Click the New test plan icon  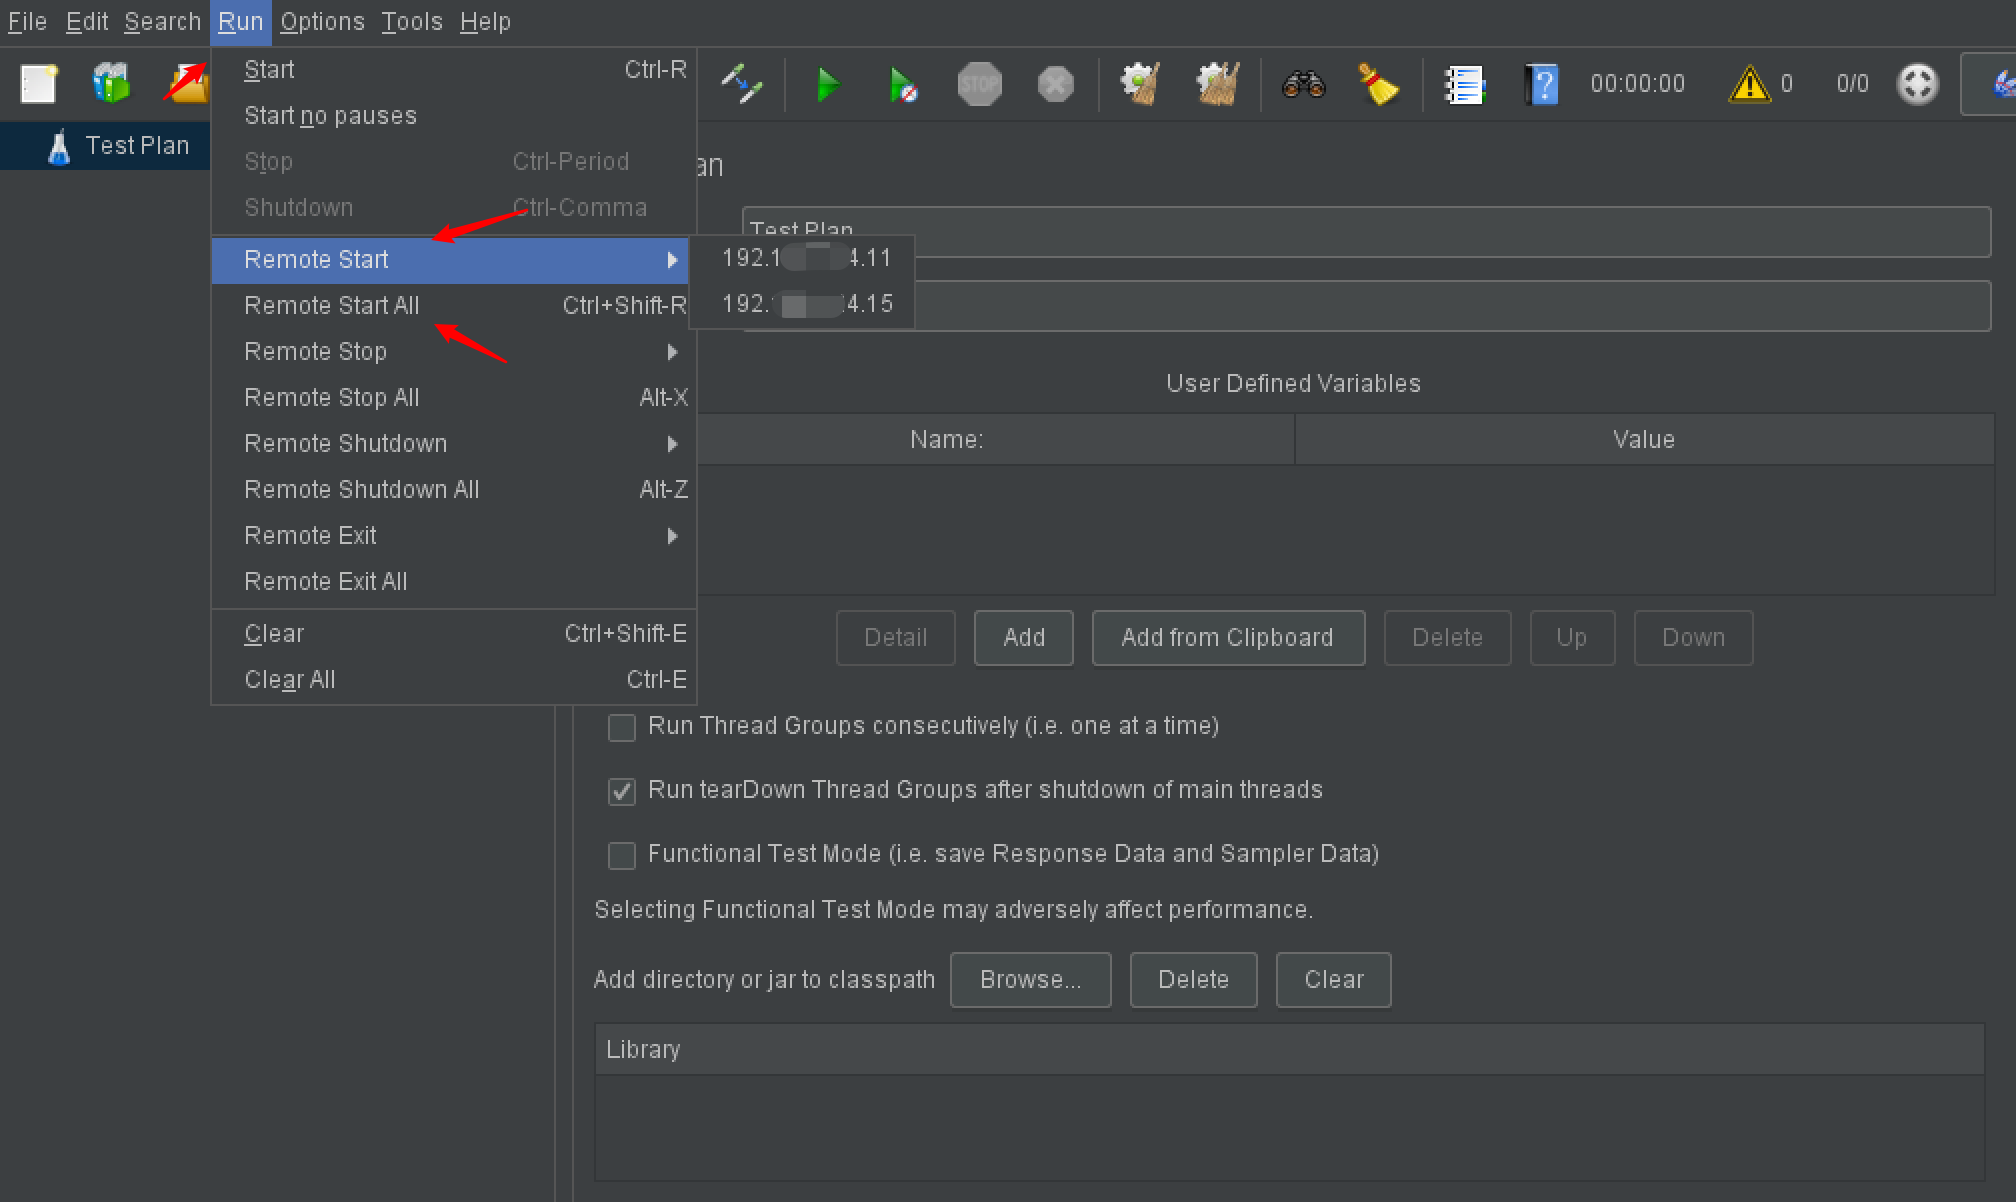39,85
